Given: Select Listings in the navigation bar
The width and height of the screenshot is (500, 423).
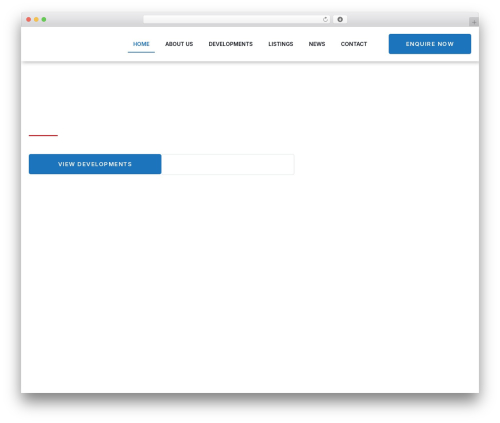Looking at the screenshot, I should pos(281,44).
